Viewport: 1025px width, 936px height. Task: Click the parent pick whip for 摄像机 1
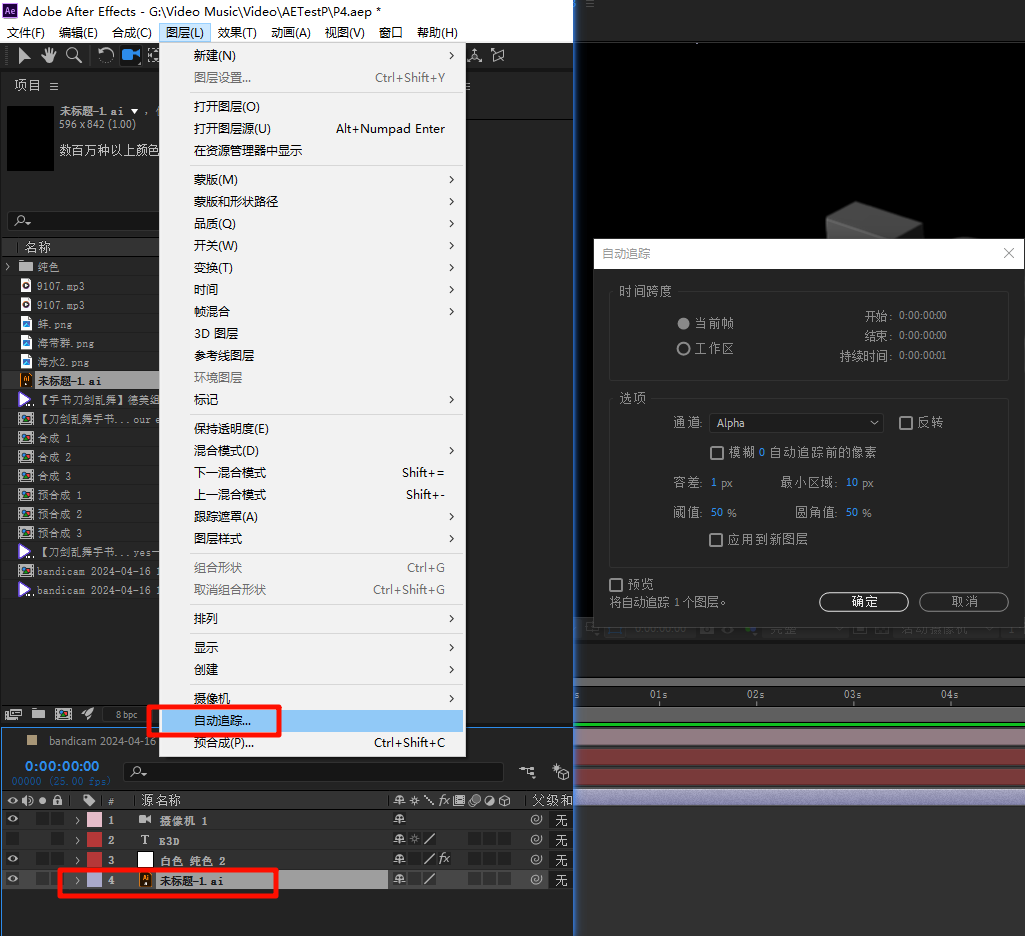tap(536, 820)
